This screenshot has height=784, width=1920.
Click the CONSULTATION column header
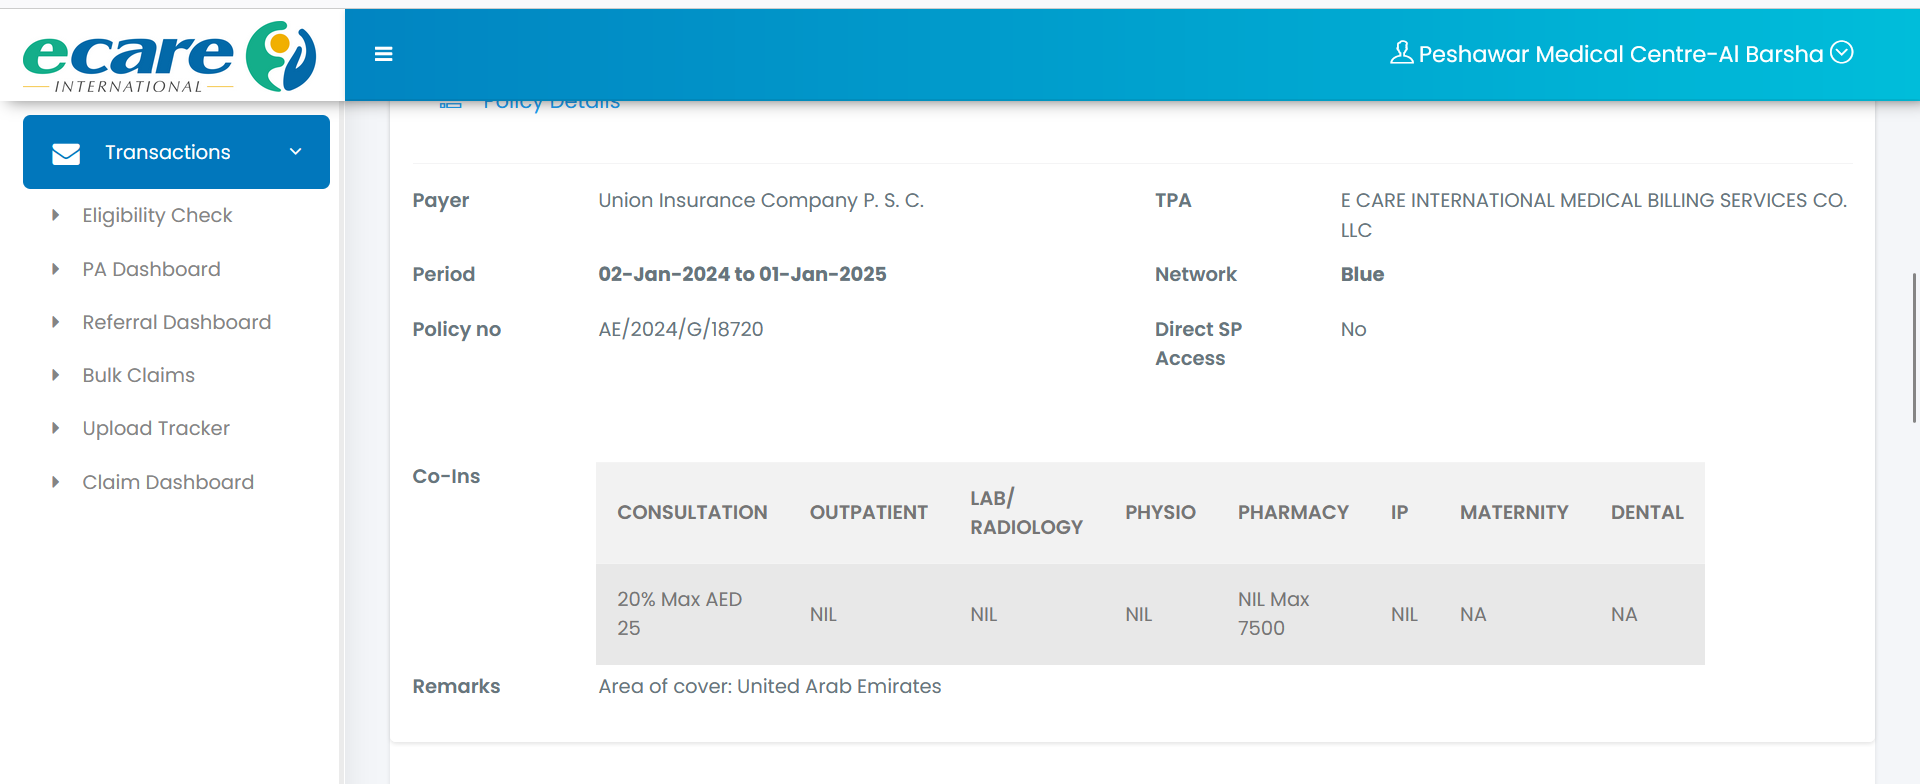(x=692, y=512)
